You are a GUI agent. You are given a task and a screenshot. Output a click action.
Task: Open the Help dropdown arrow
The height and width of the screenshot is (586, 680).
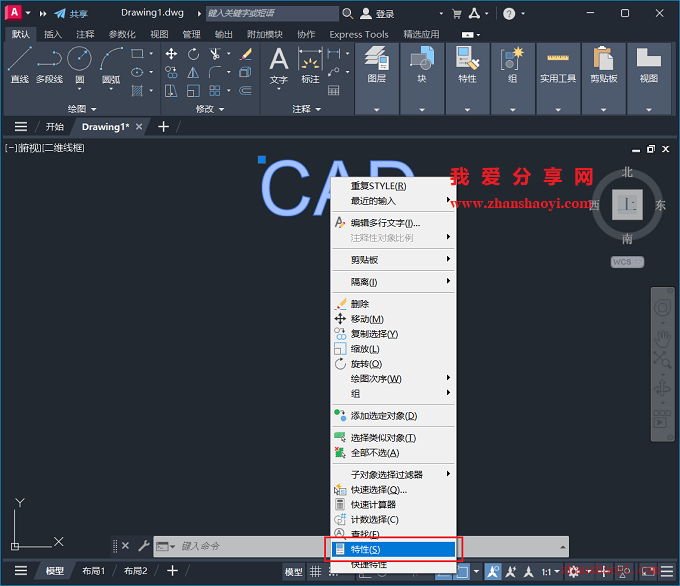[x=523, y=13]
